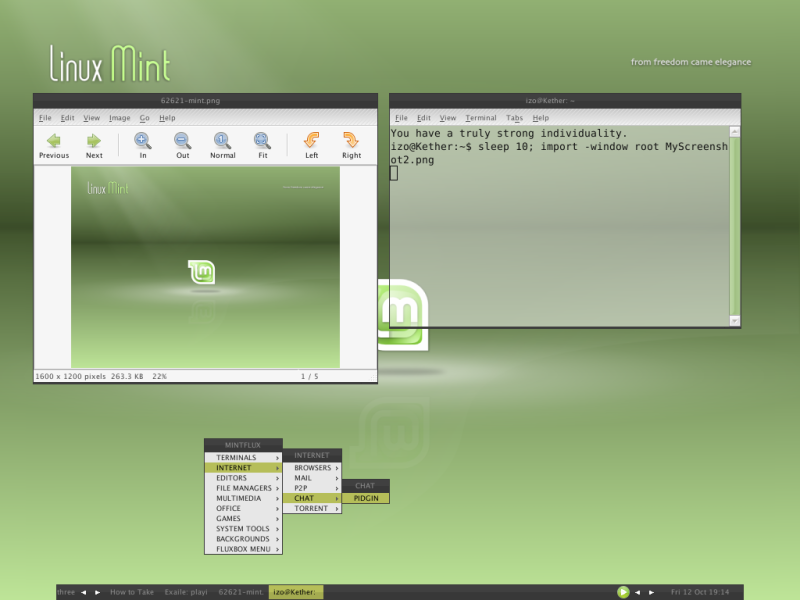Image resolution: width=800 pixels, height=600 pixels.
Task: Switch to 'How to Take' taskbar window
Action: click(132, 592)
